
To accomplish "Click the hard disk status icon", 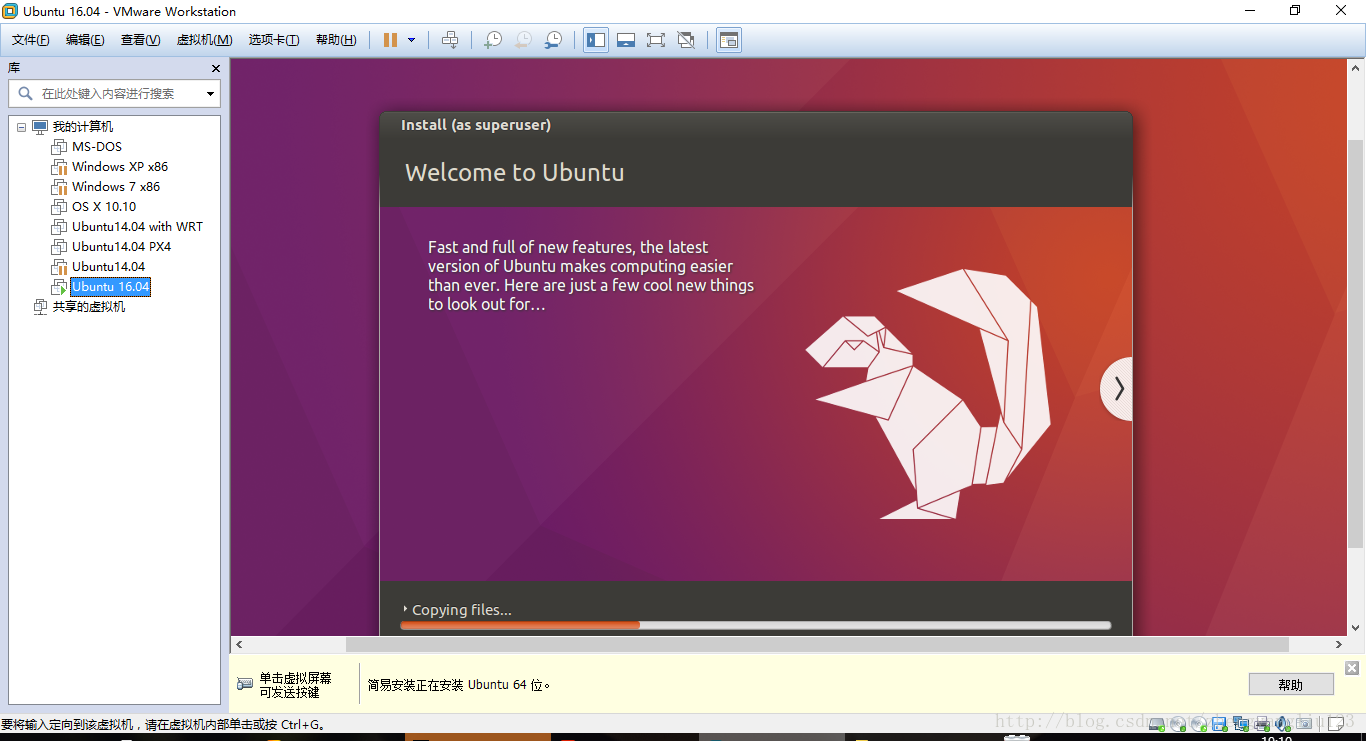I will click(x=1156, y=724).
